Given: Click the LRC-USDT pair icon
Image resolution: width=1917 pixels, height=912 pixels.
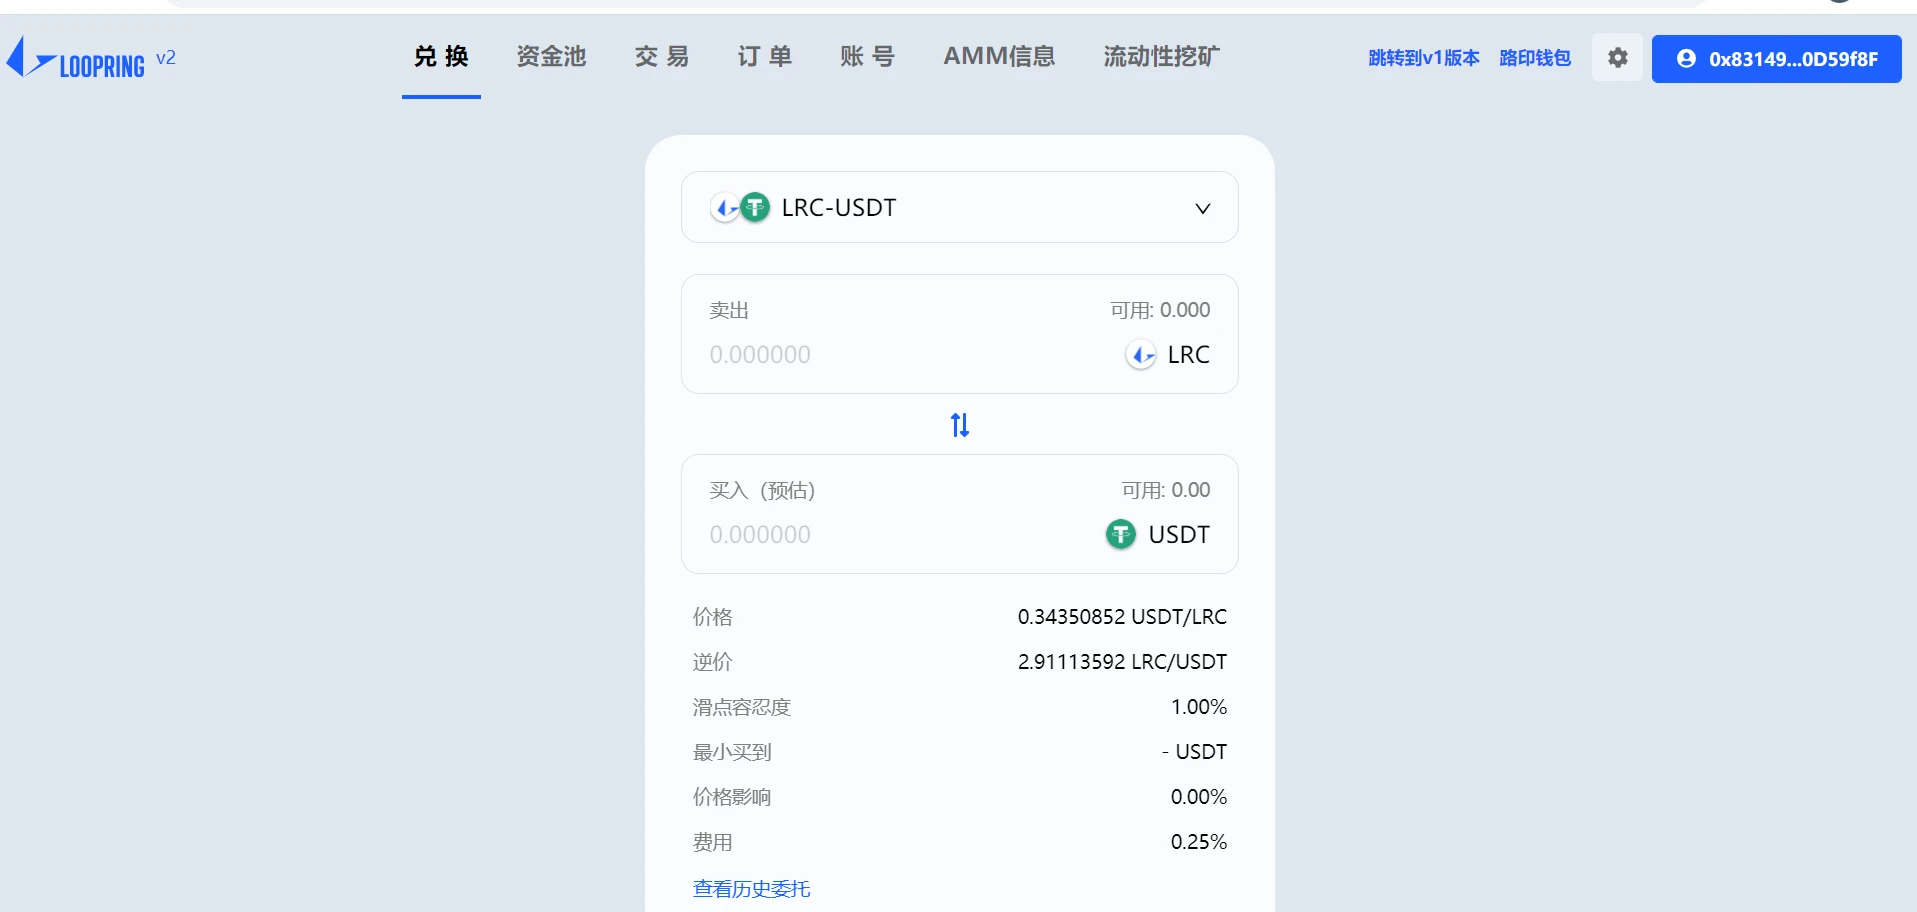Looking at the screenshot, I should point(740,207).
